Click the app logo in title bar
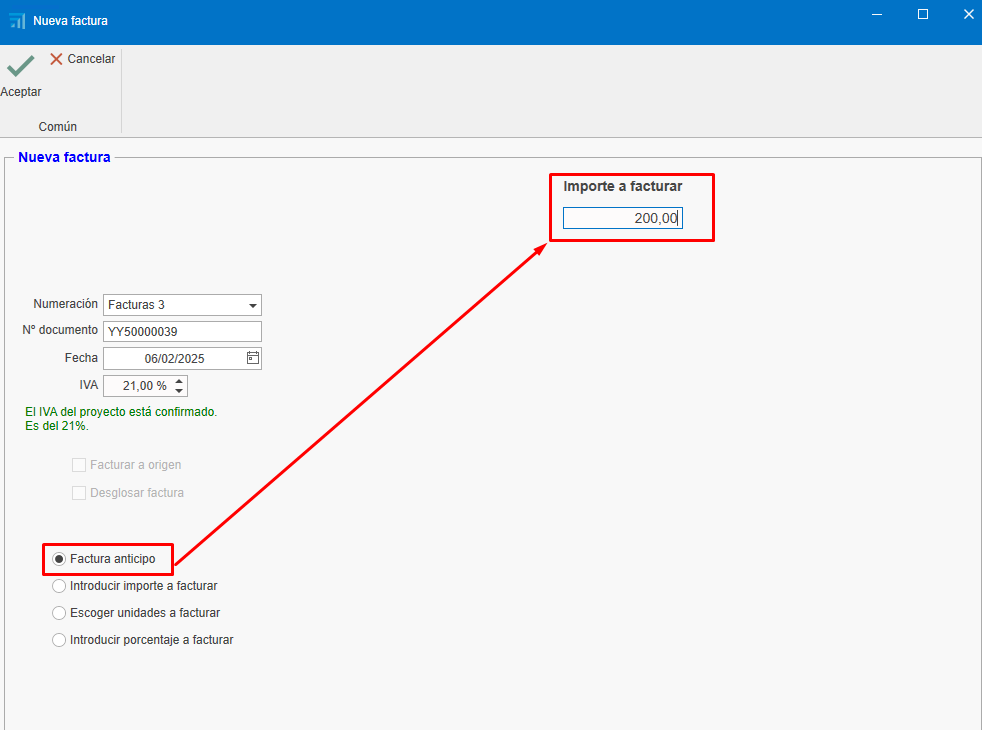The height and width of the screenshot is (730, 982). point(17,20)
